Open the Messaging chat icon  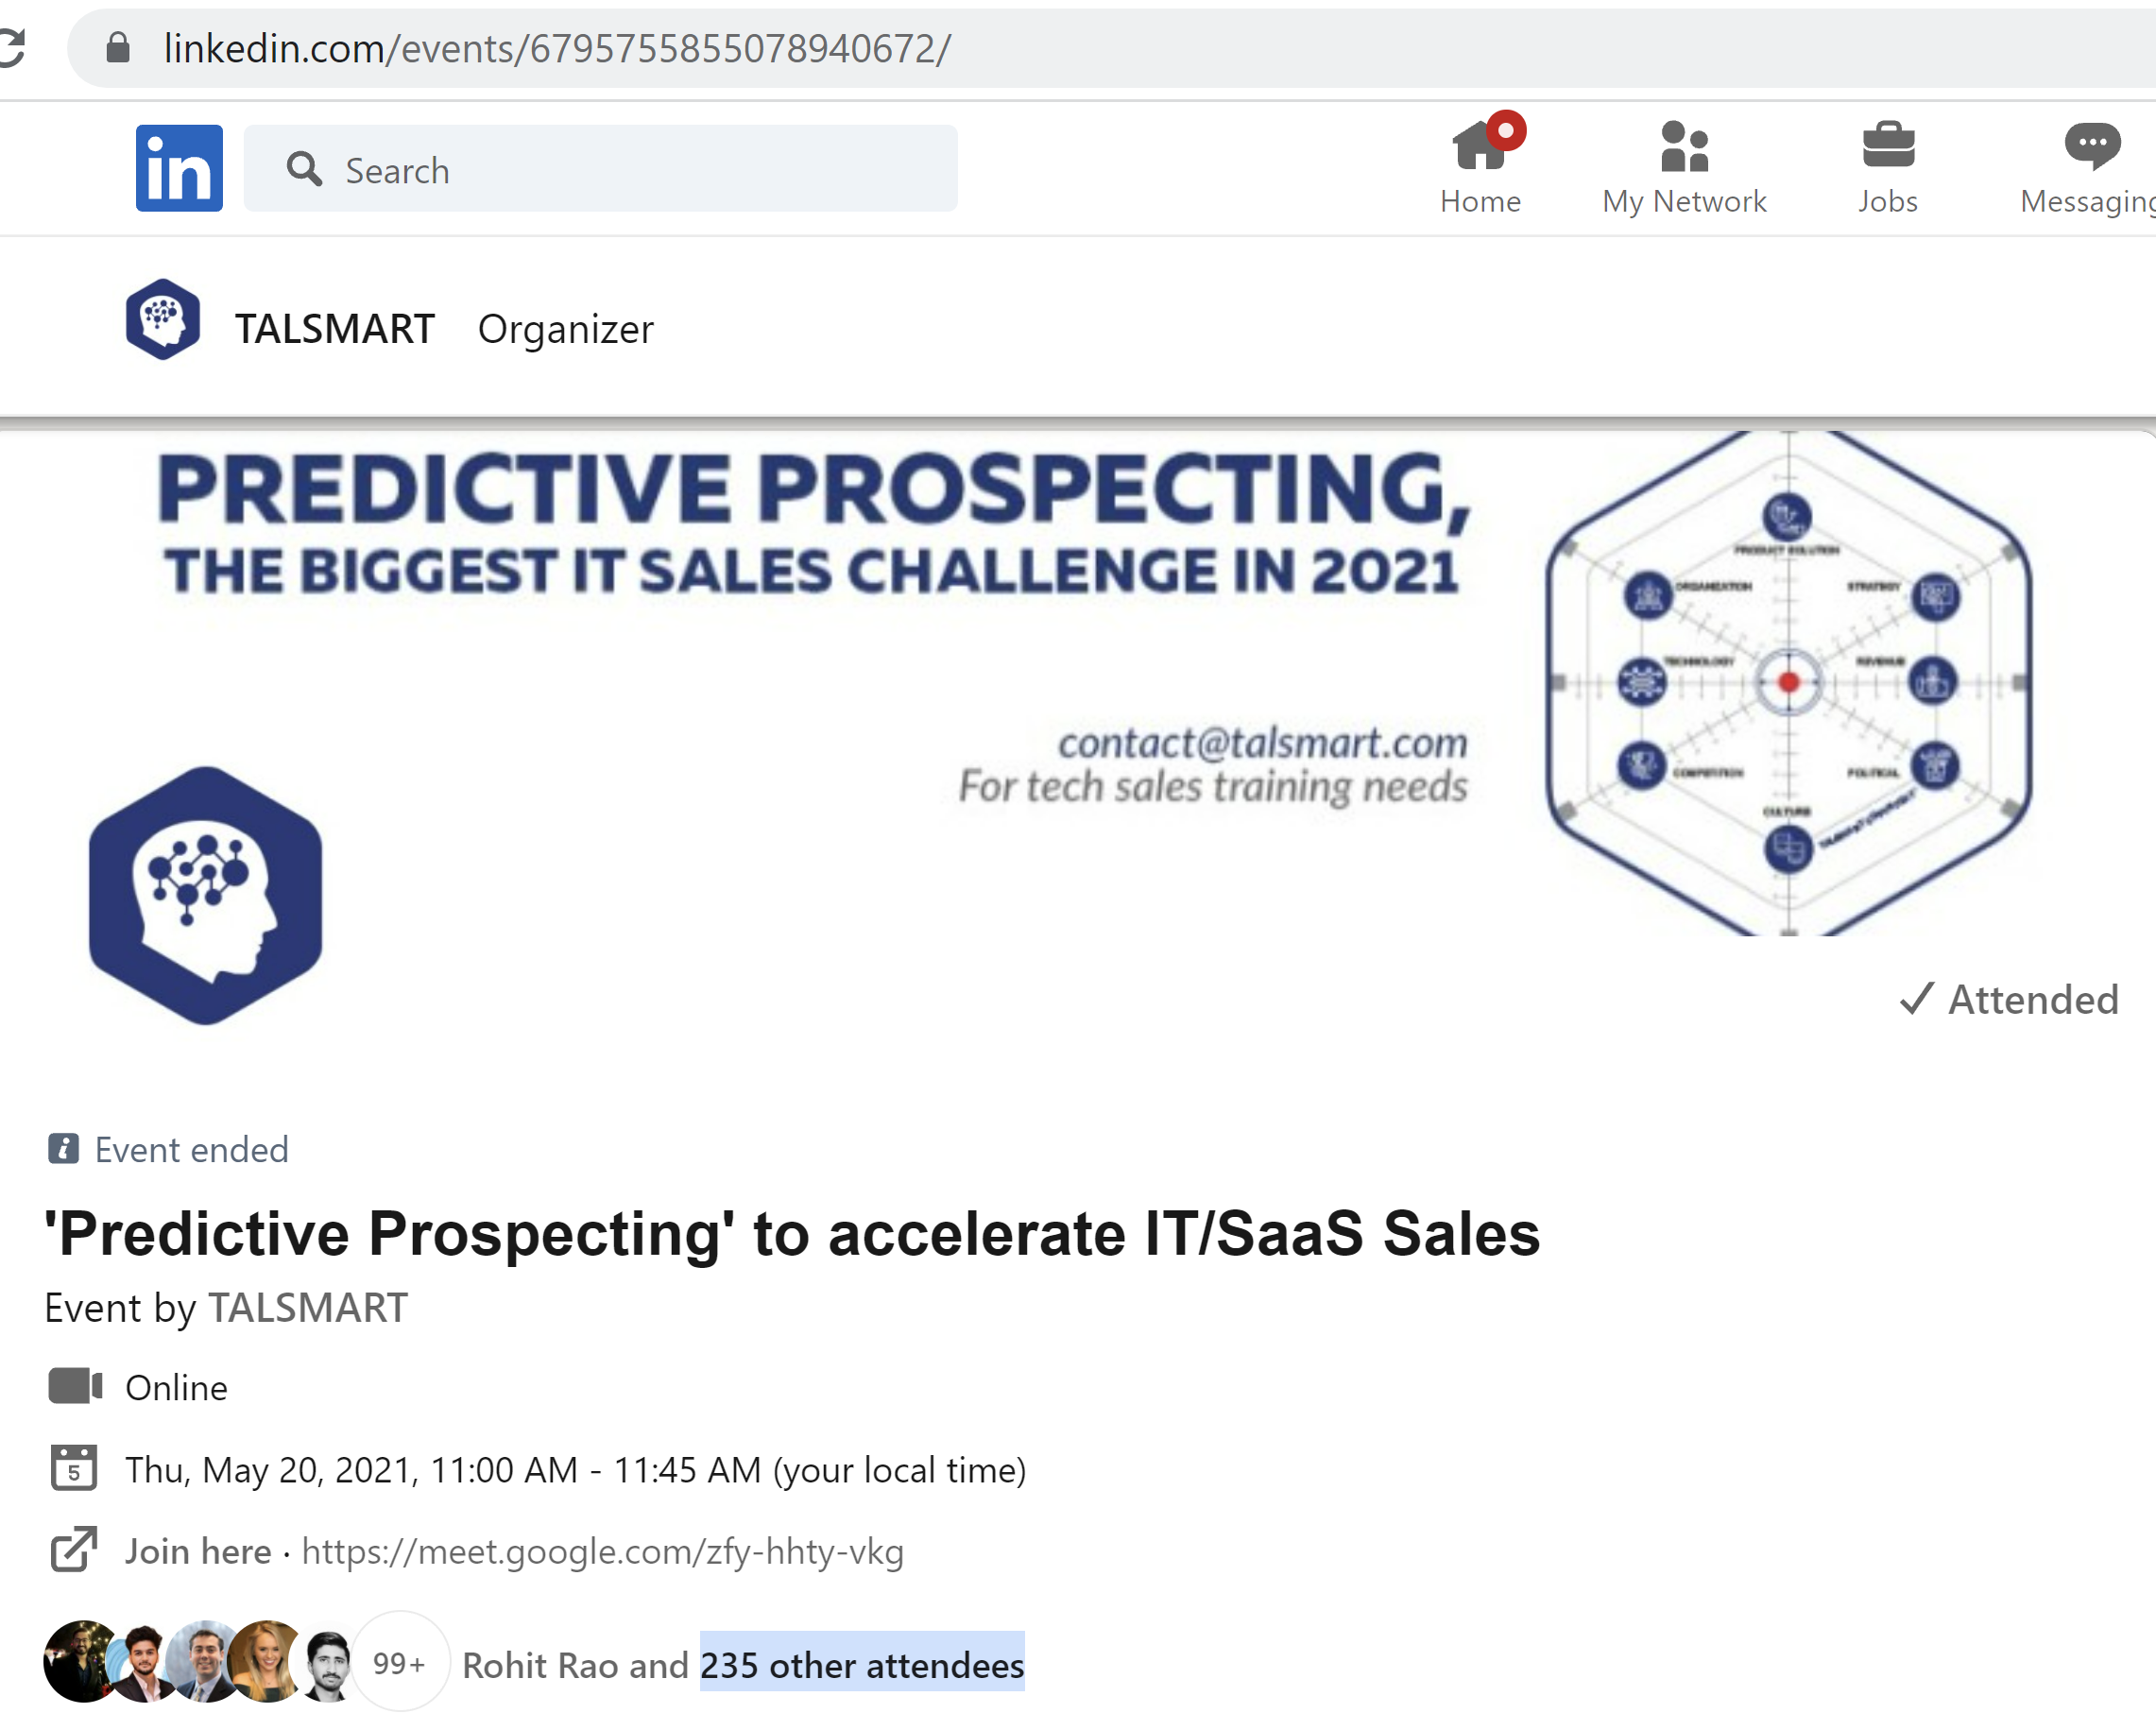2092,148
